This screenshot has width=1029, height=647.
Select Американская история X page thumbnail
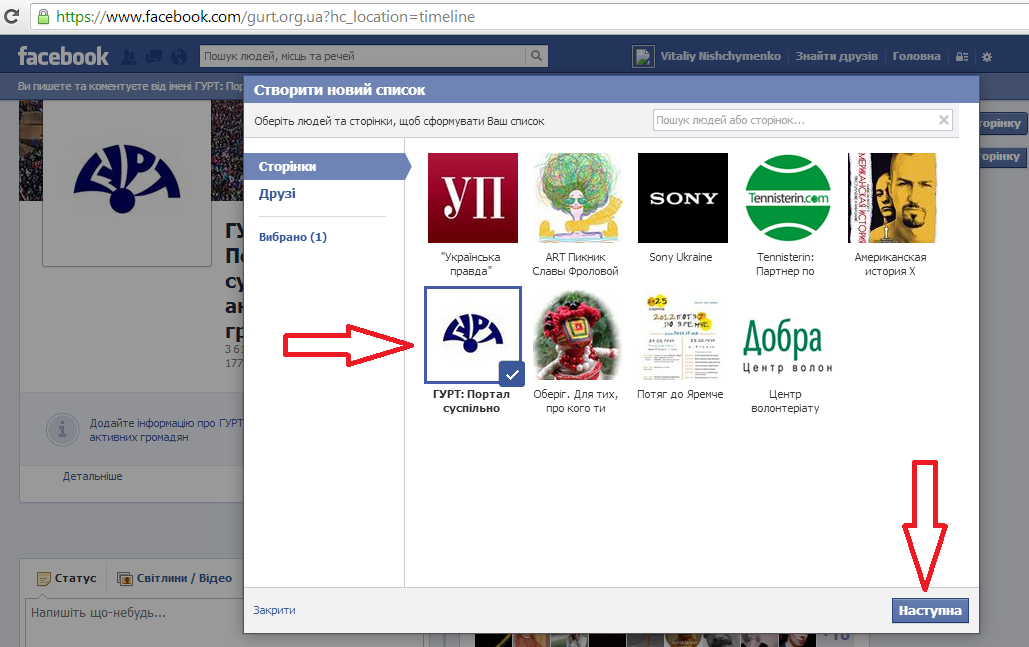pyautogui.click(x=892, y=198)
